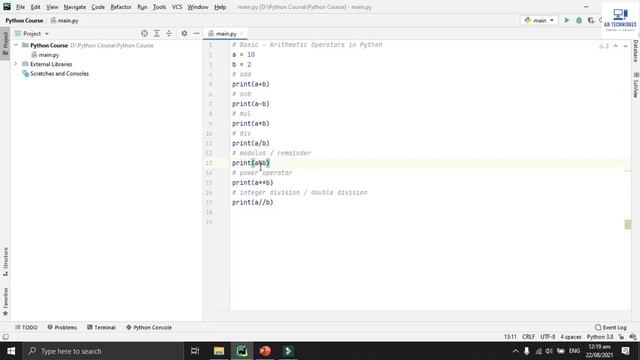Go to previous highlighted error arrow

point(616,46)
